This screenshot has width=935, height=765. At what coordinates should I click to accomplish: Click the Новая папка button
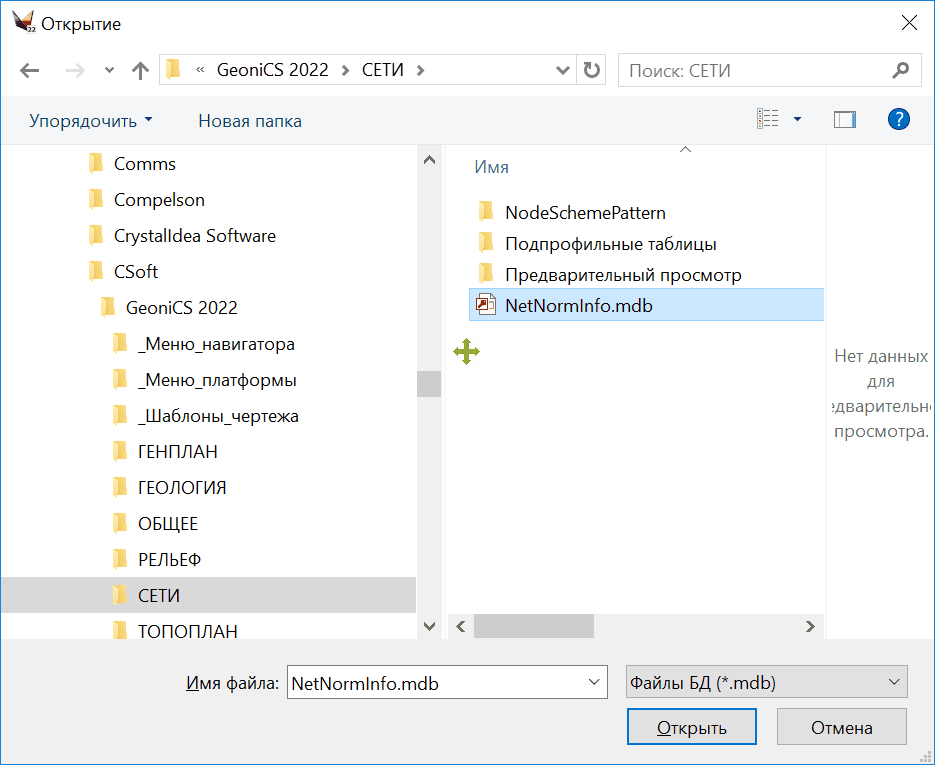[x=250, y=121]
